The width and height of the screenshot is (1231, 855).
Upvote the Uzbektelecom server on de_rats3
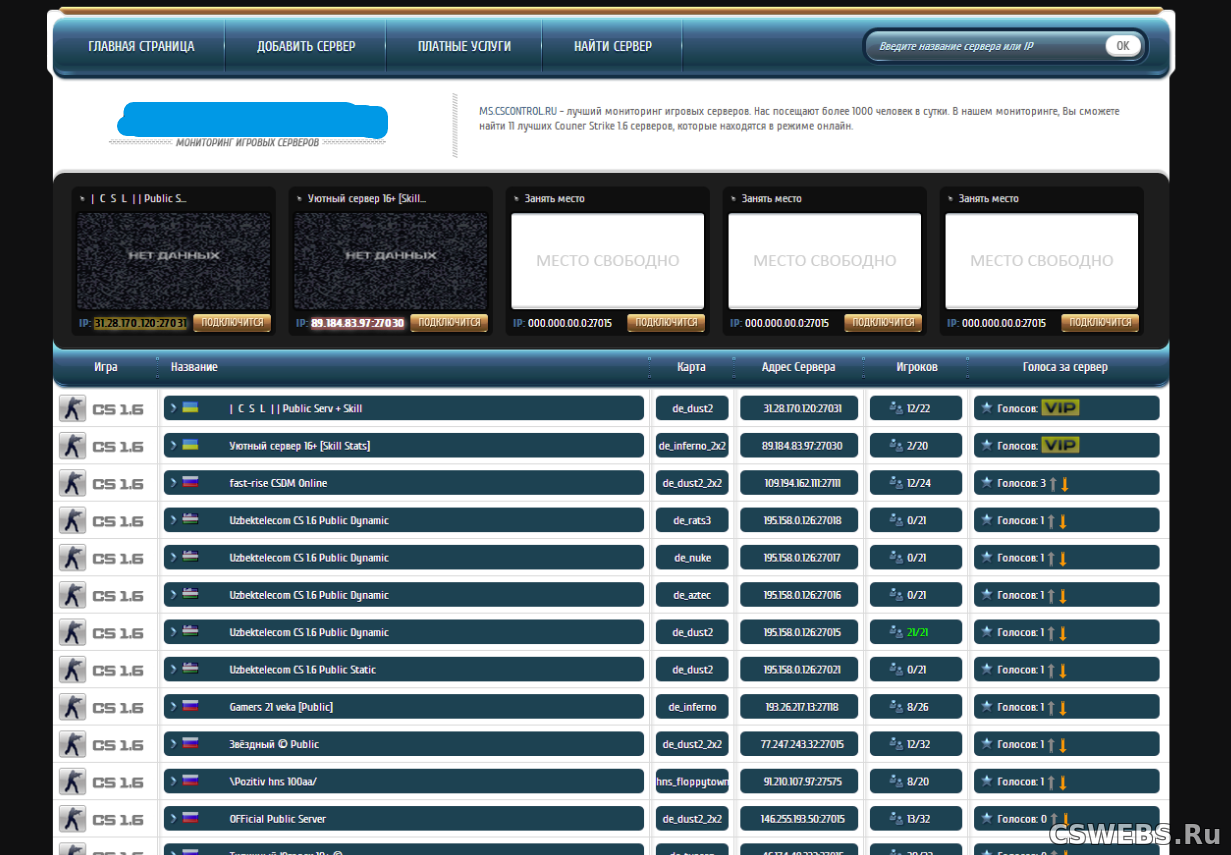(x=1051, y=521)
